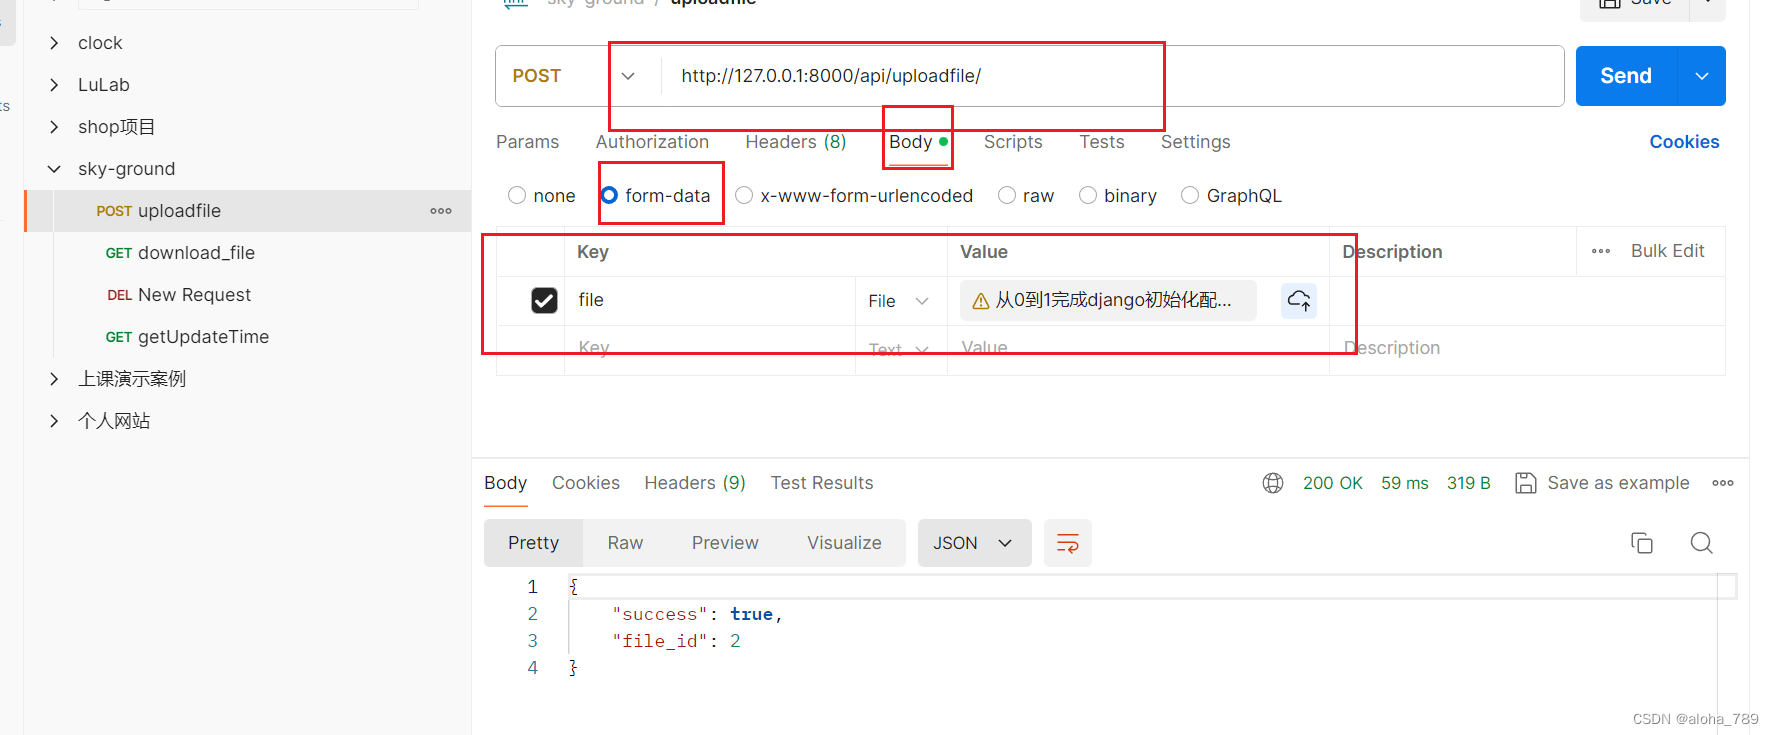Switch to the Settings tab
The width and height of the screenshot is (1774, 735).
[x=1196, y=142]
